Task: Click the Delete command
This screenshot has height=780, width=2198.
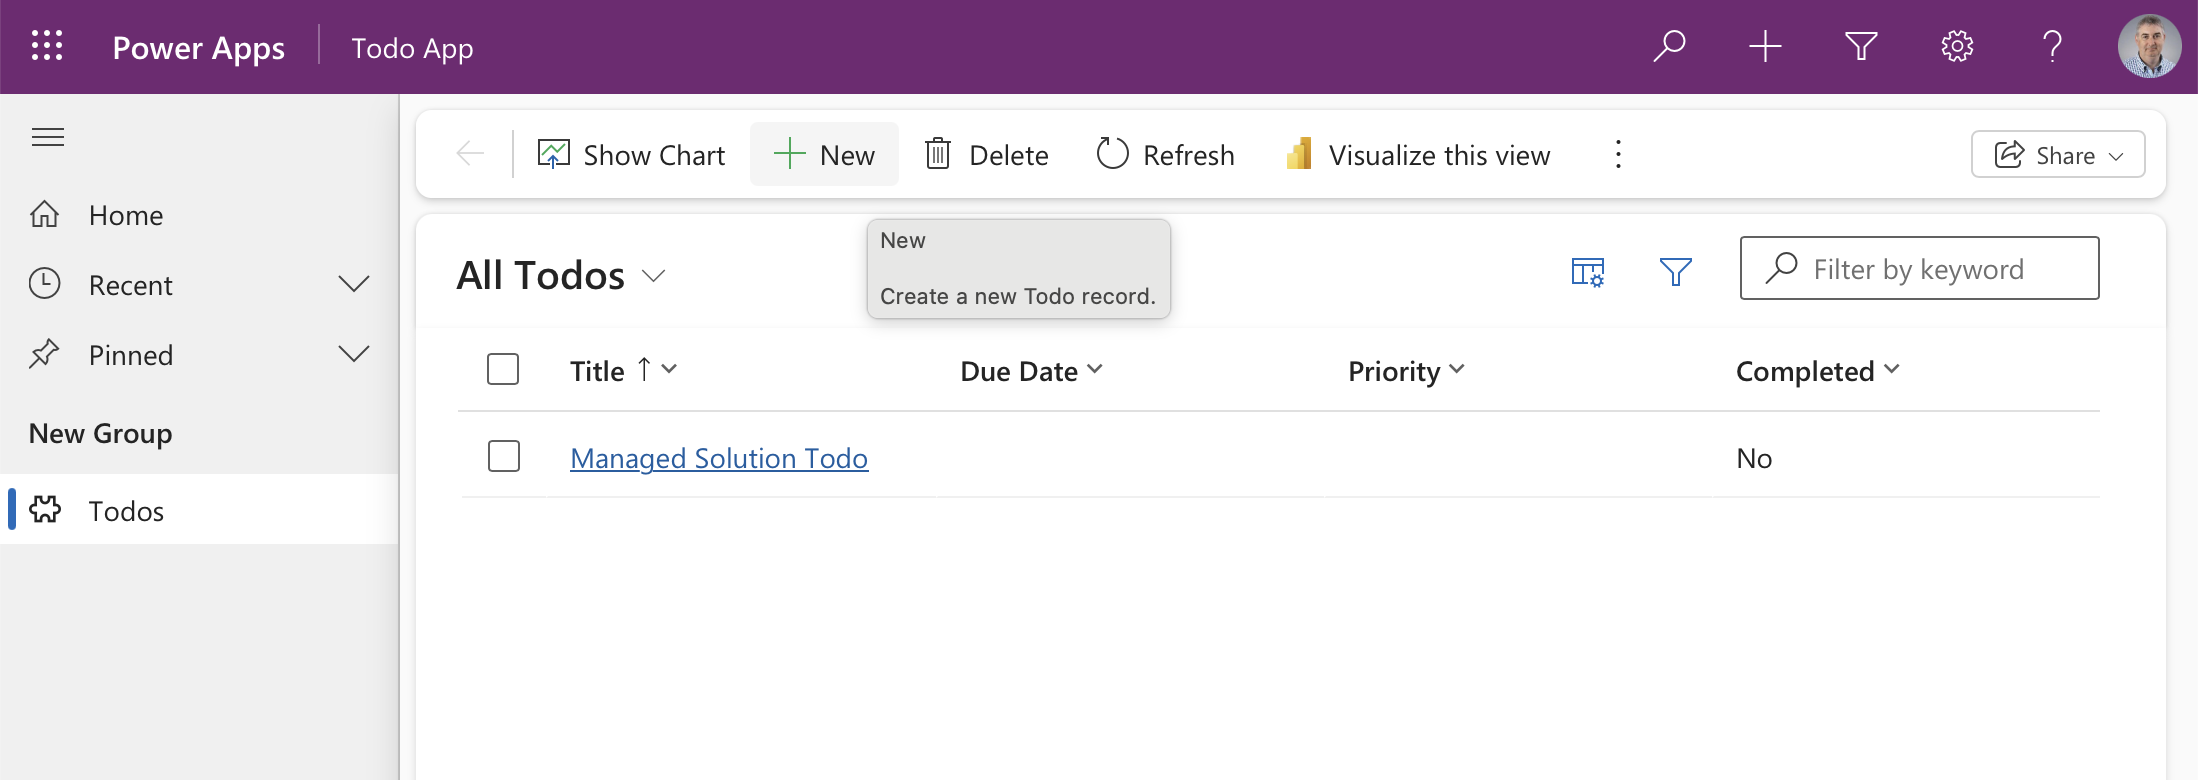Action: 987,155
